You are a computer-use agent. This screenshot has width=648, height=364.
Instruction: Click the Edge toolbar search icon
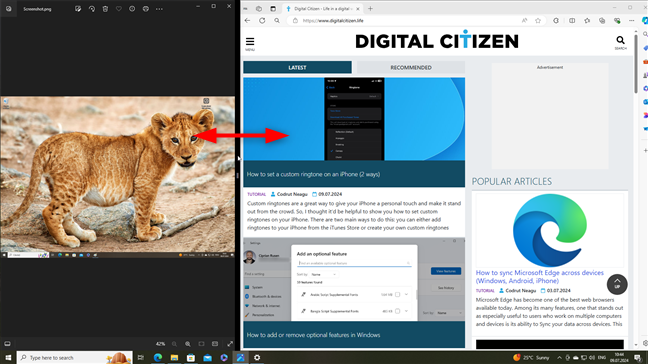[277, 21]
